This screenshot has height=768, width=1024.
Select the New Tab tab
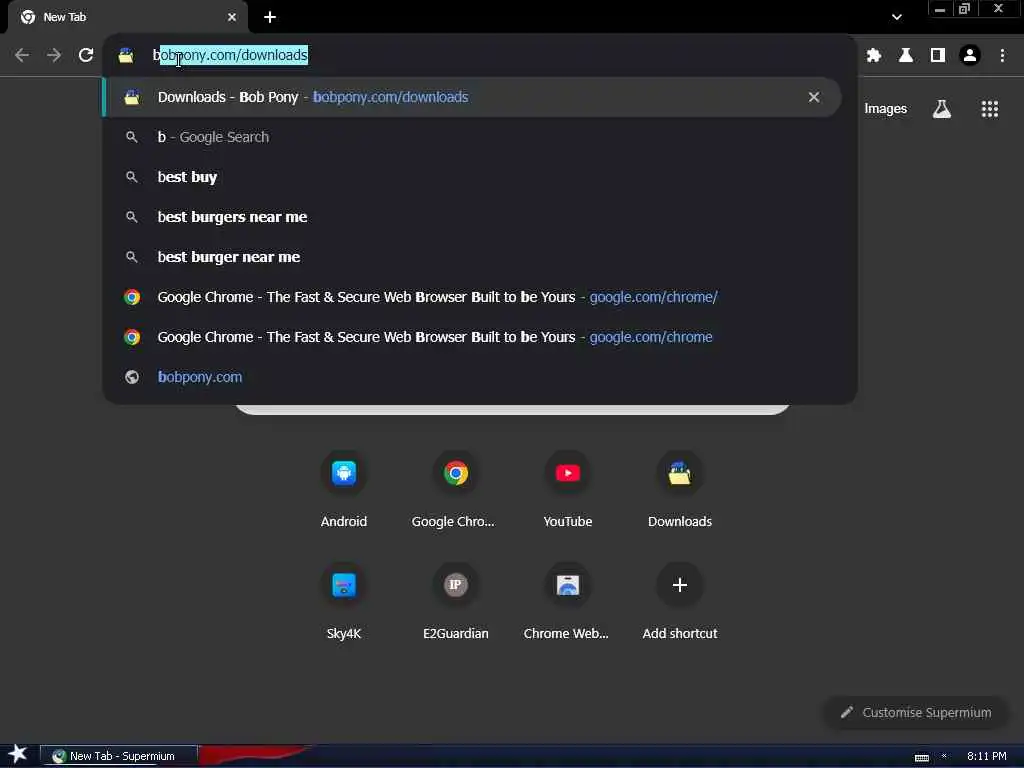click(x=127, y=17)
